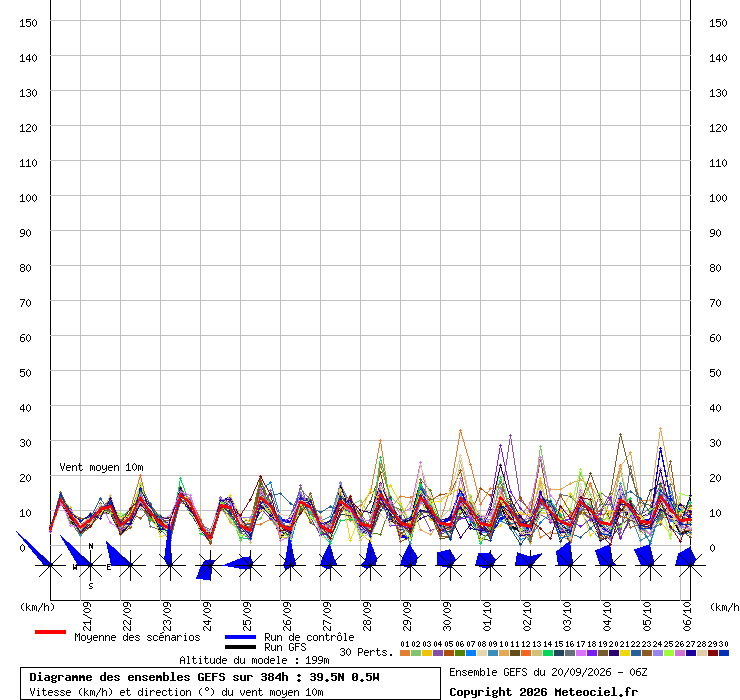The height and width of the screenshot is (700, 740).
Task: Click the orange perturbation 01 swatch
Action: [x=404, y=653]
